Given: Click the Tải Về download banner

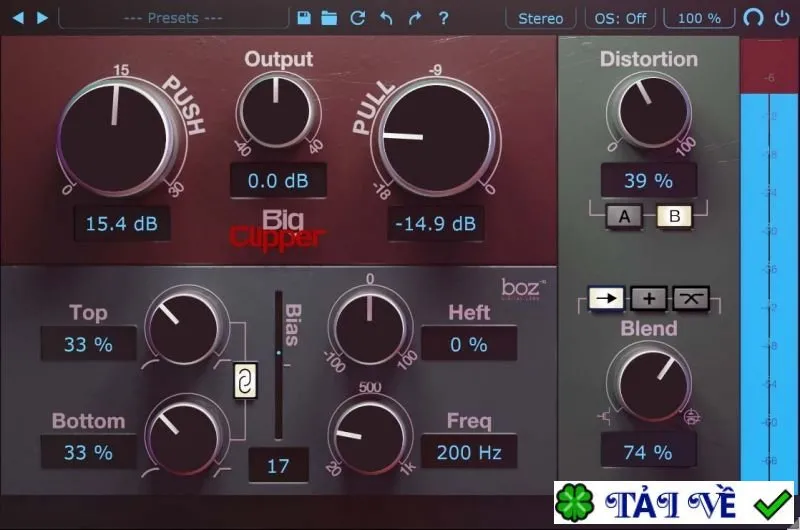Looking at the screenshot, I should coord(674,502).
